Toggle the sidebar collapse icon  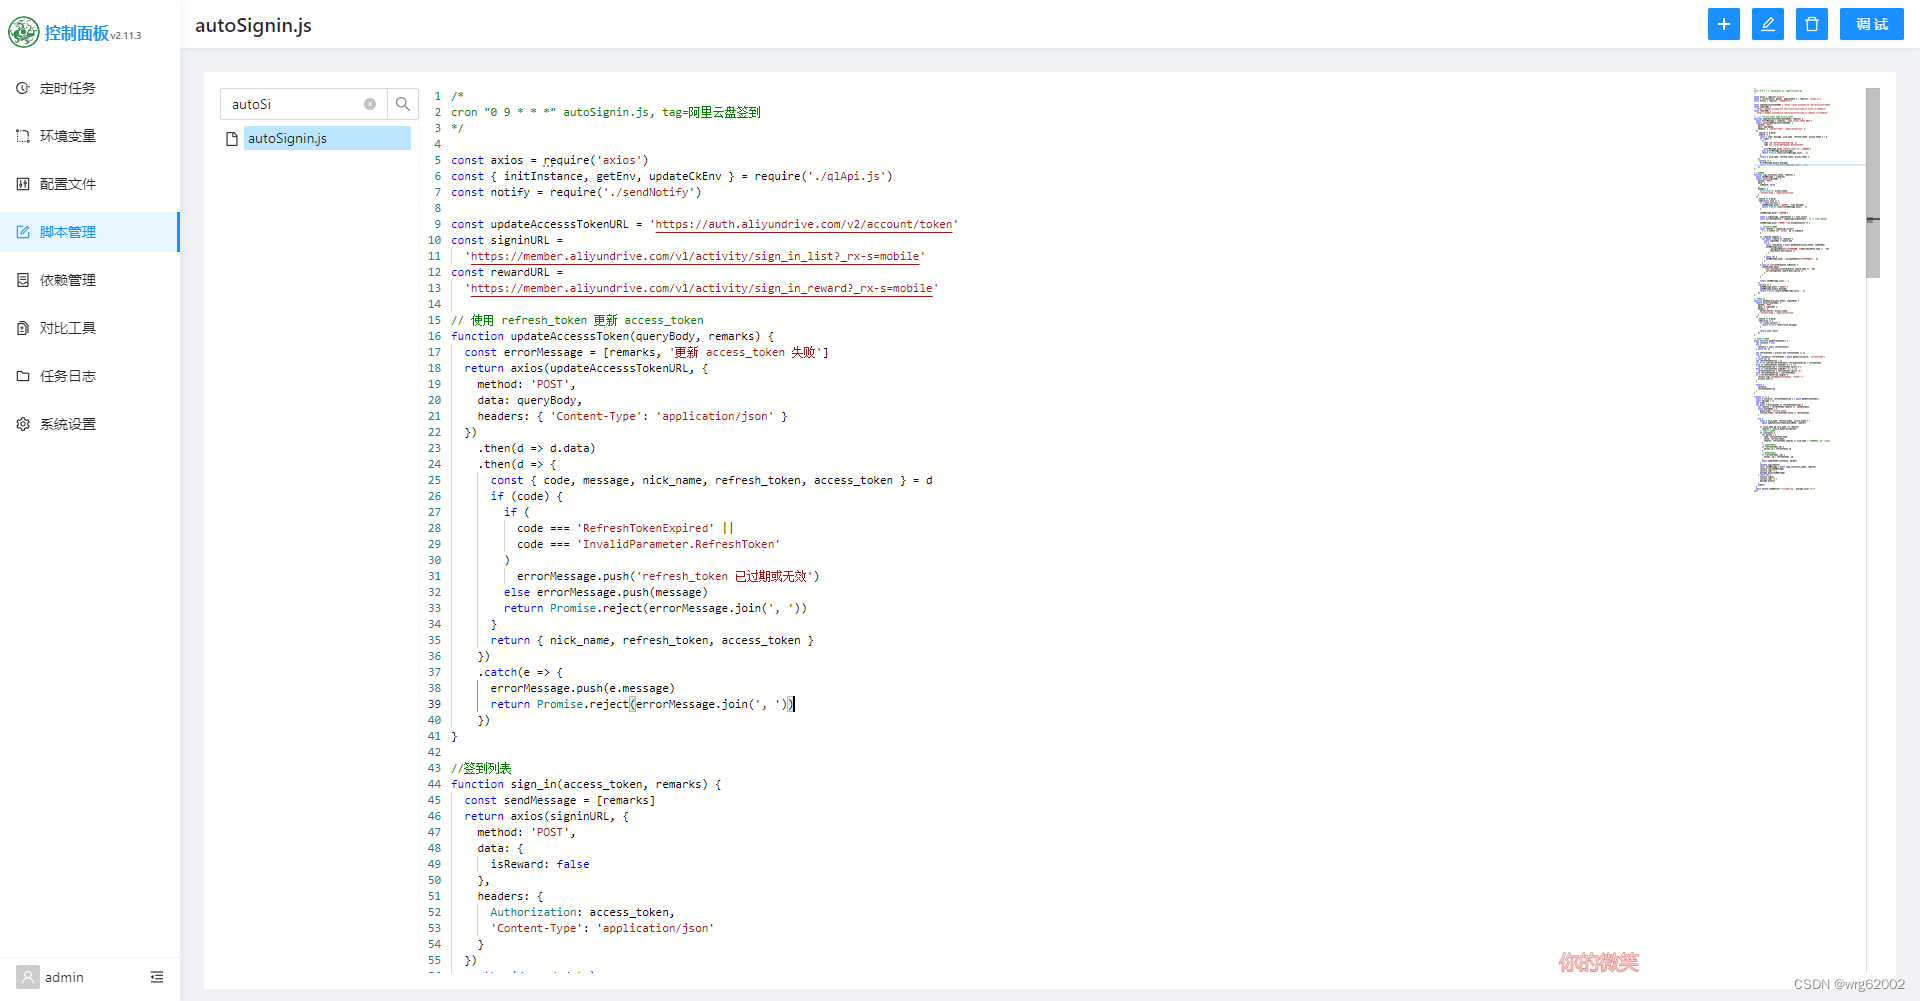157,977
